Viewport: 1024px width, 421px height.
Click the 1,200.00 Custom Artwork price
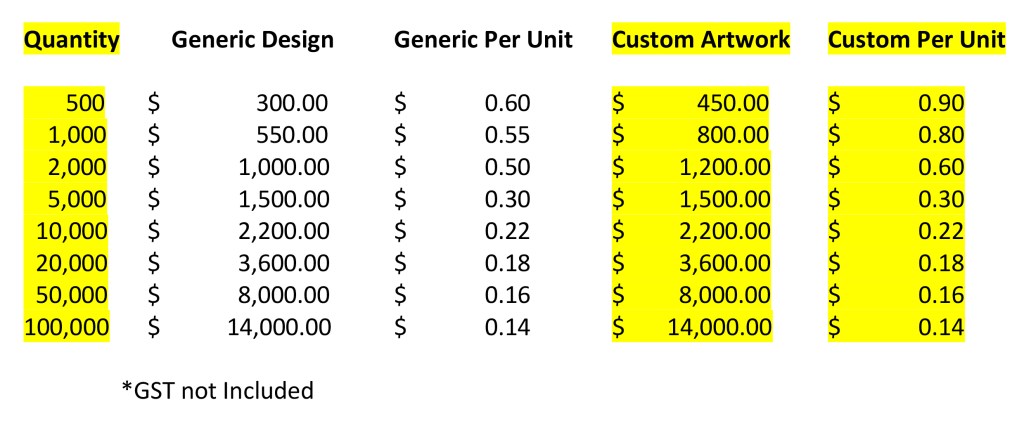pos(724,167)
